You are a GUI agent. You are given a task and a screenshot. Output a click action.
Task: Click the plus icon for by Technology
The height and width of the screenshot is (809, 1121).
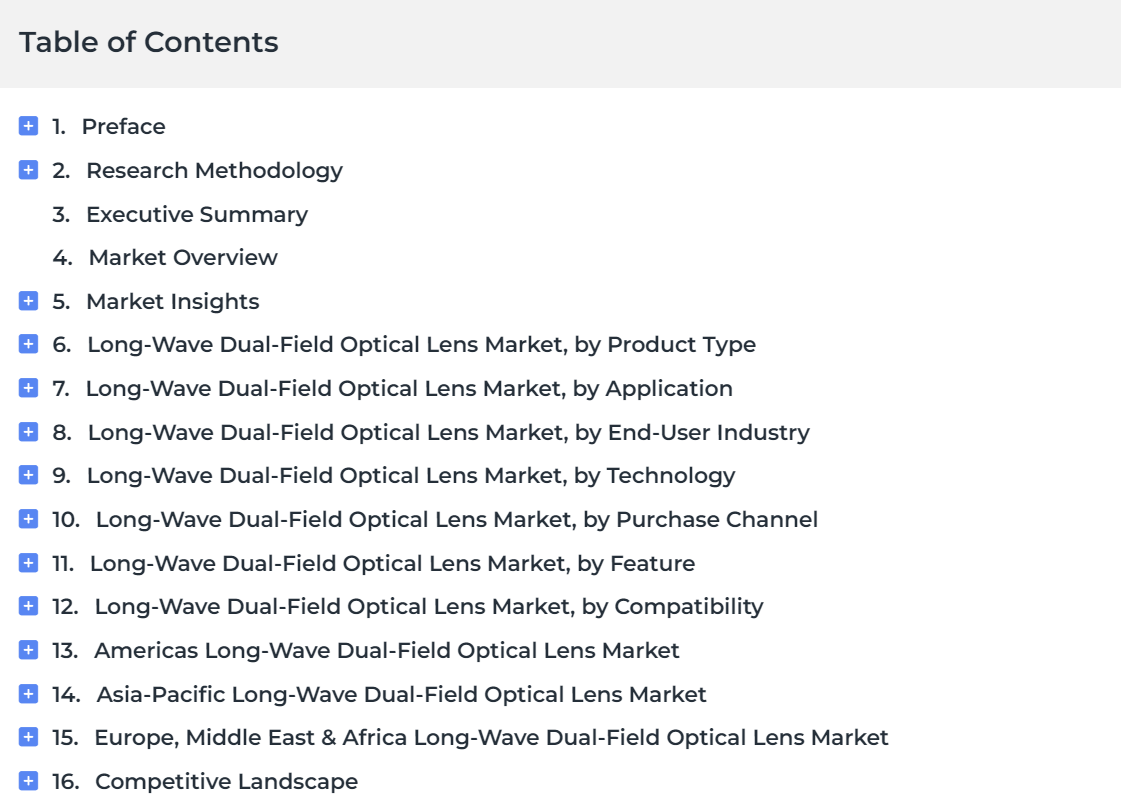pyautogui.click(x=29, y=475)
